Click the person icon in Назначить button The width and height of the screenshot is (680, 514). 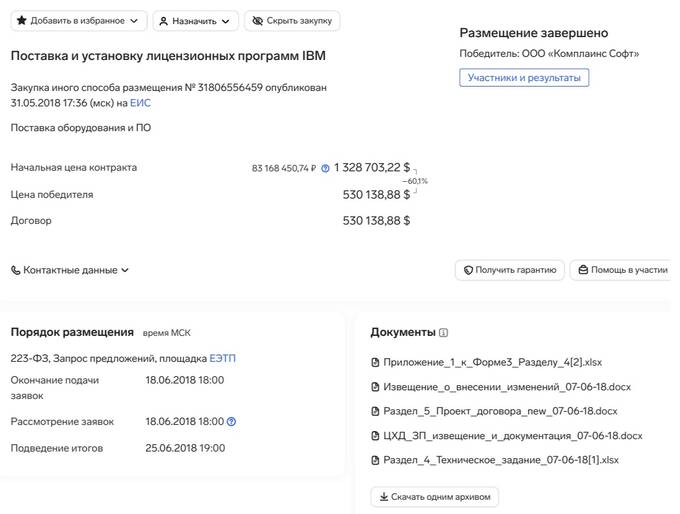163,21
